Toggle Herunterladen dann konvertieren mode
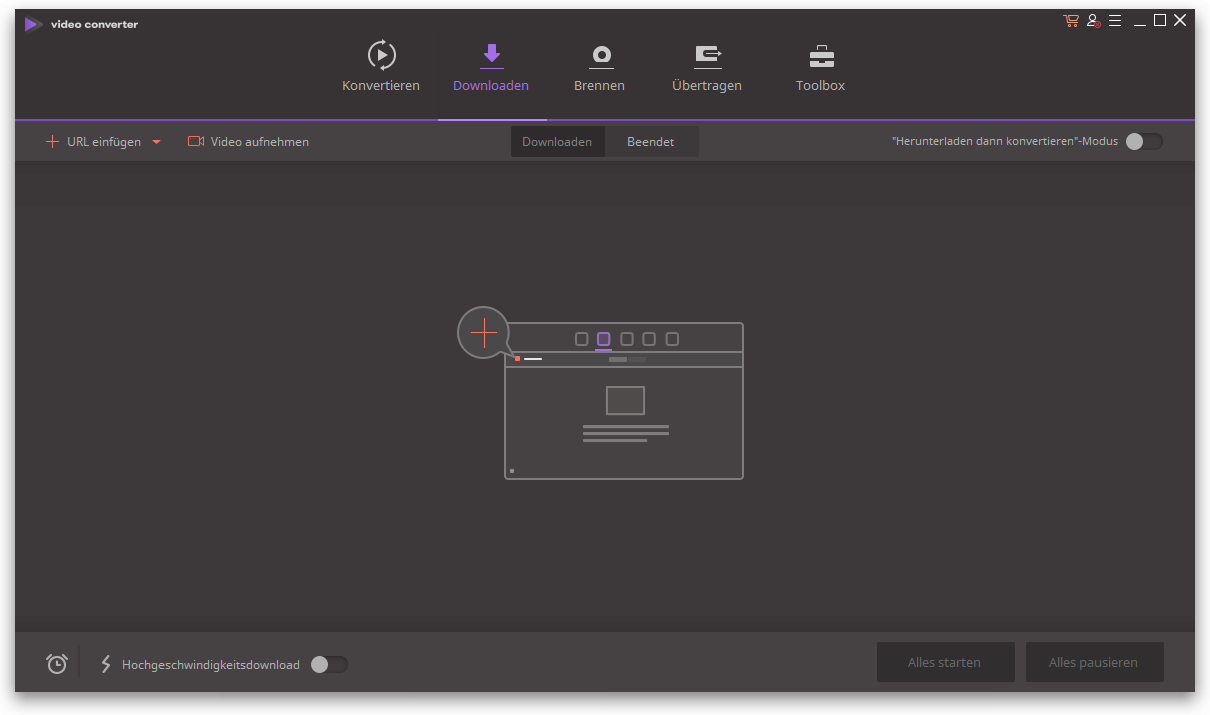 click(x=1144, y=142)
